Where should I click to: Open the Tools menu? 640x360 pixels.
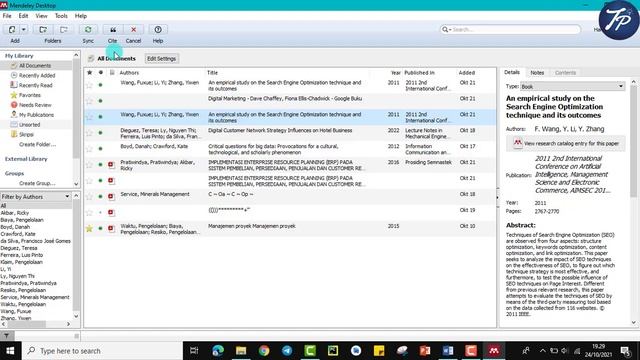click(61, 16)
